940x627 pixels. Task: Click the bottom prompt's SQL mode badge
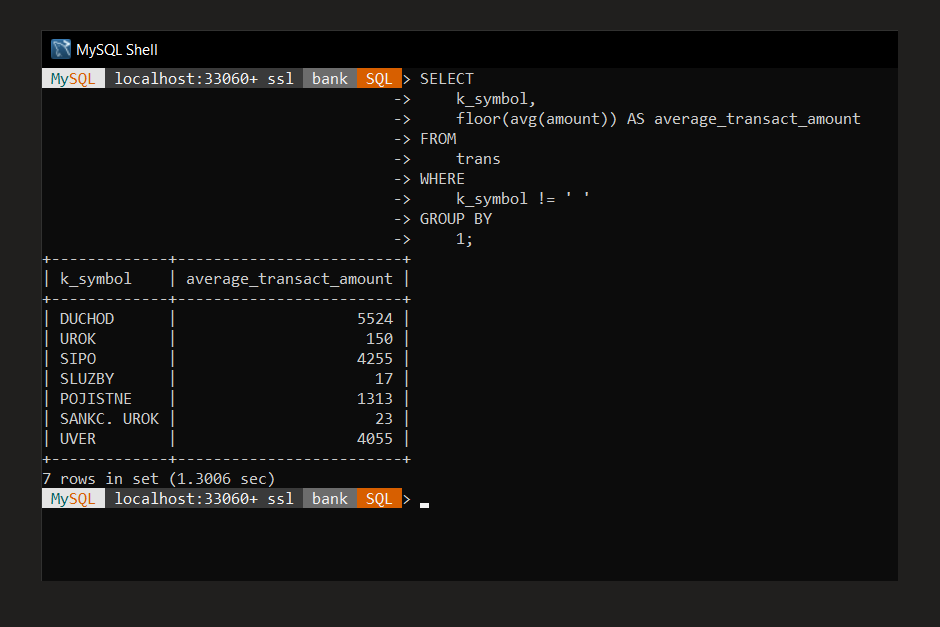pos(379,498)
